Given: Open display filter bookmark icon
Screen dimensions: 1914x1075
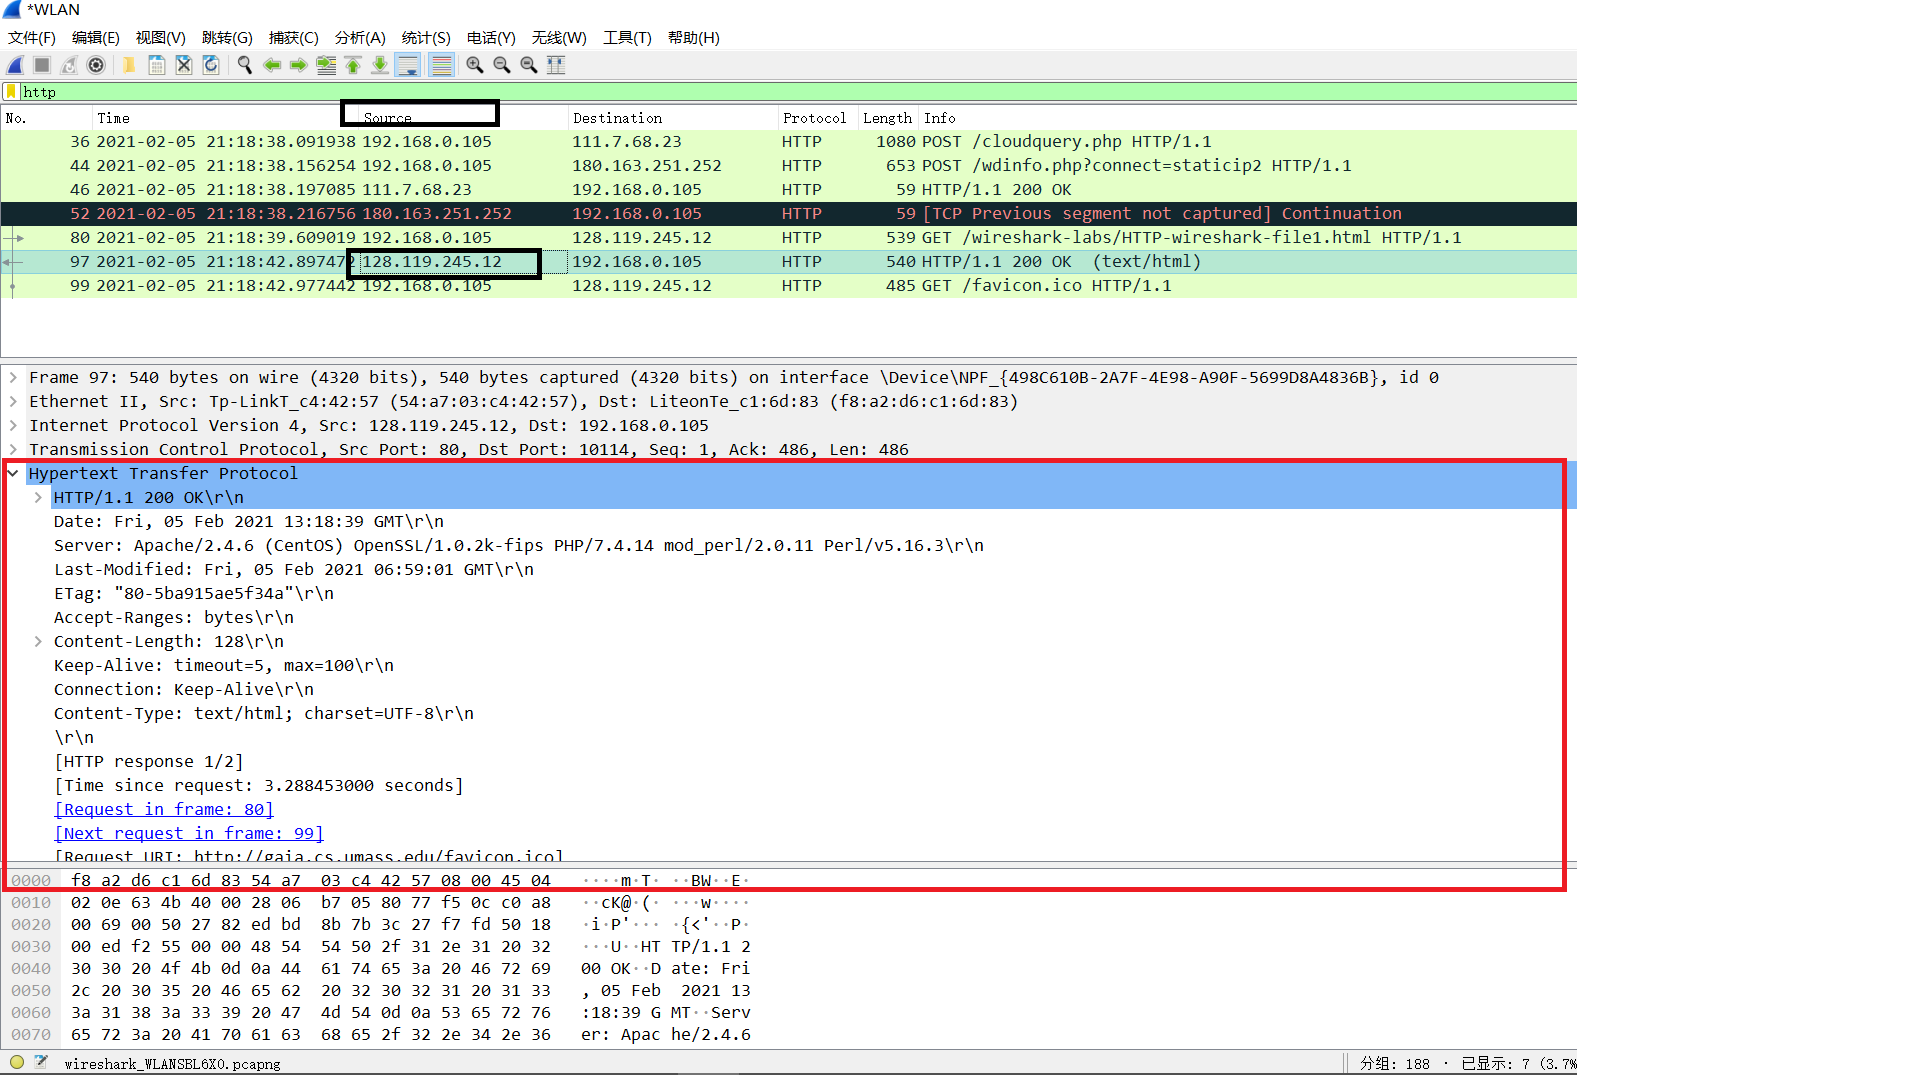Looking at the screenshot, I should [11, 92].
